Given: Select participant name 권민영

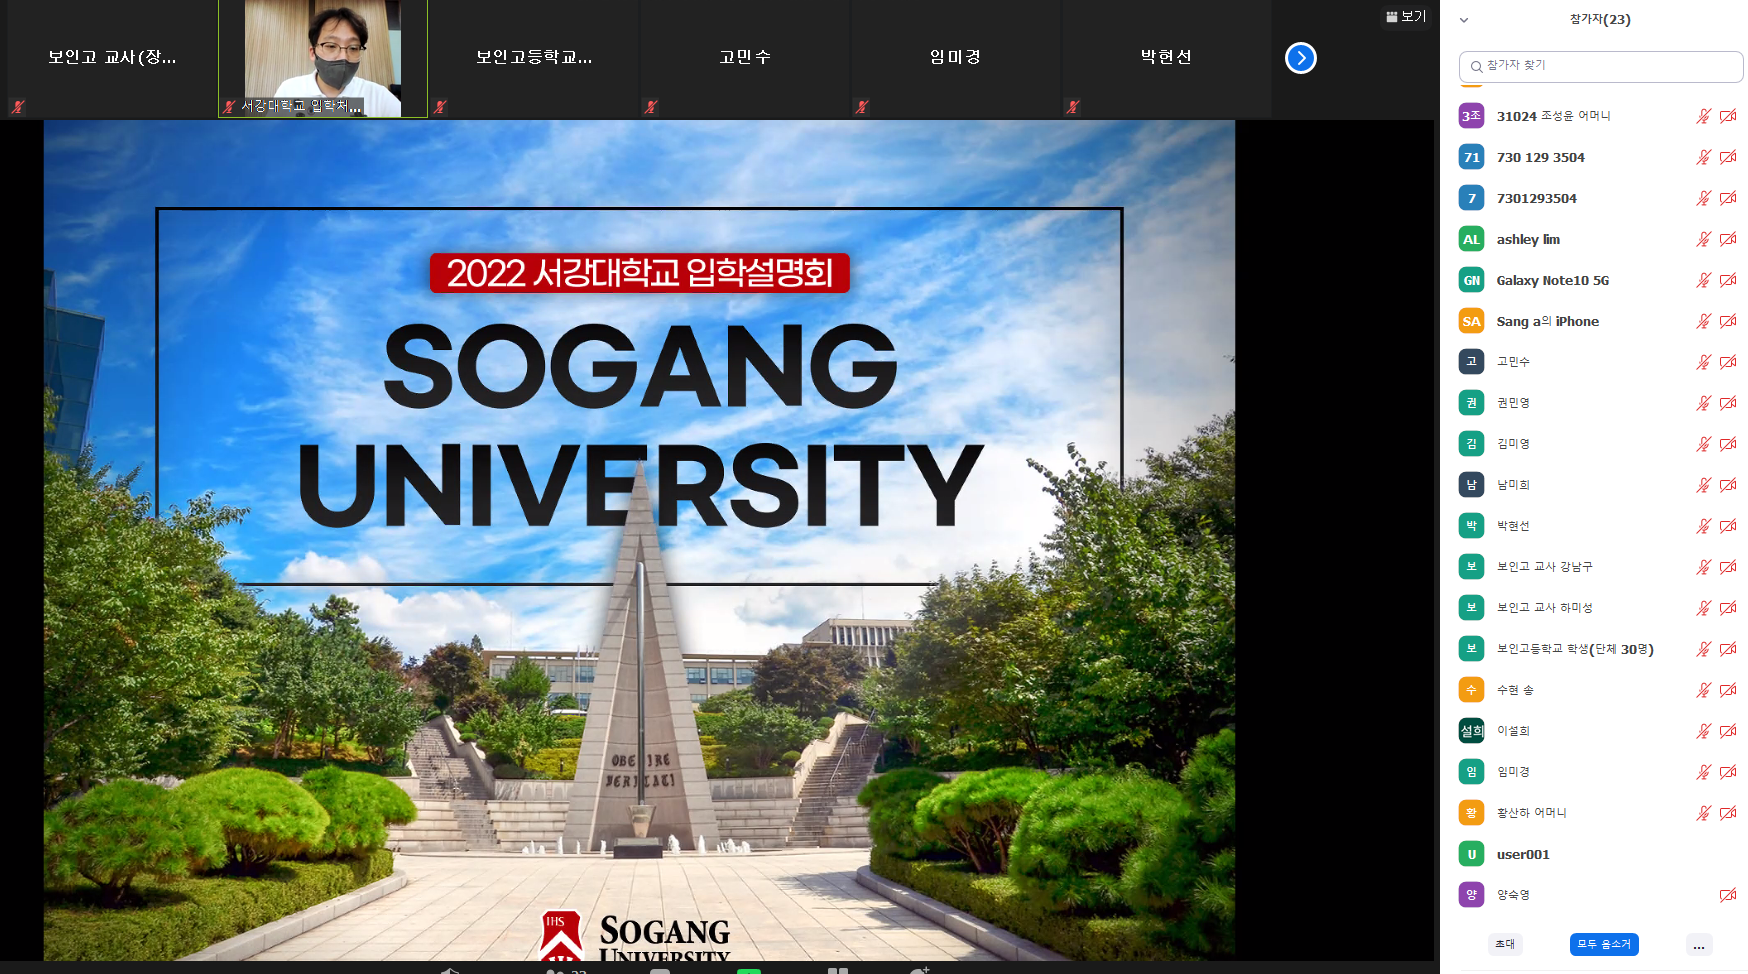Looking at the screenshot, I should (x=1513, y=403).
